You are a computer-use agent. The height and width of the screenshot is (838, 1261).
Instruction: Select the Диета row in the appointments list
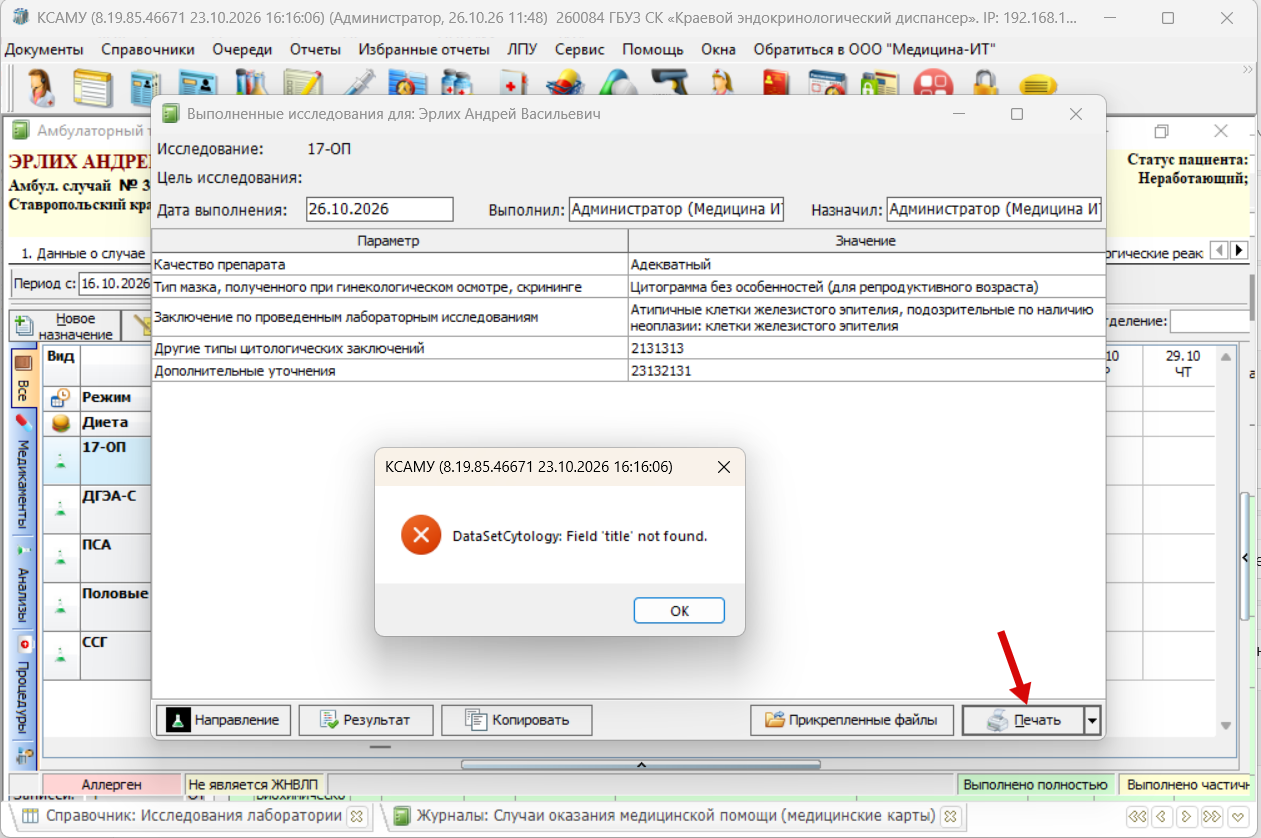pos(96,422)
